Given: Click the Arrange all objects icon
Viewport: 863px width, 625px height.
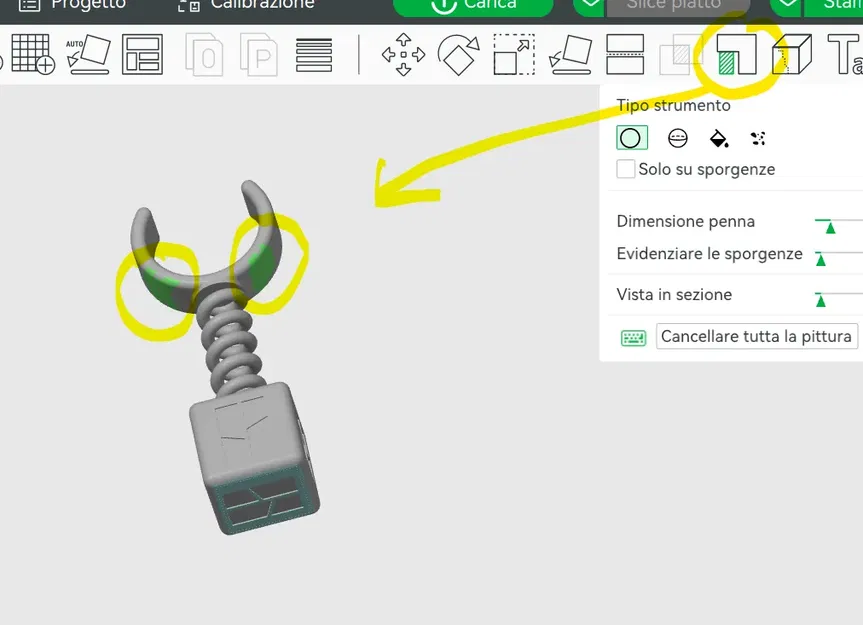Looking at the screenshot, I should 142,54.
